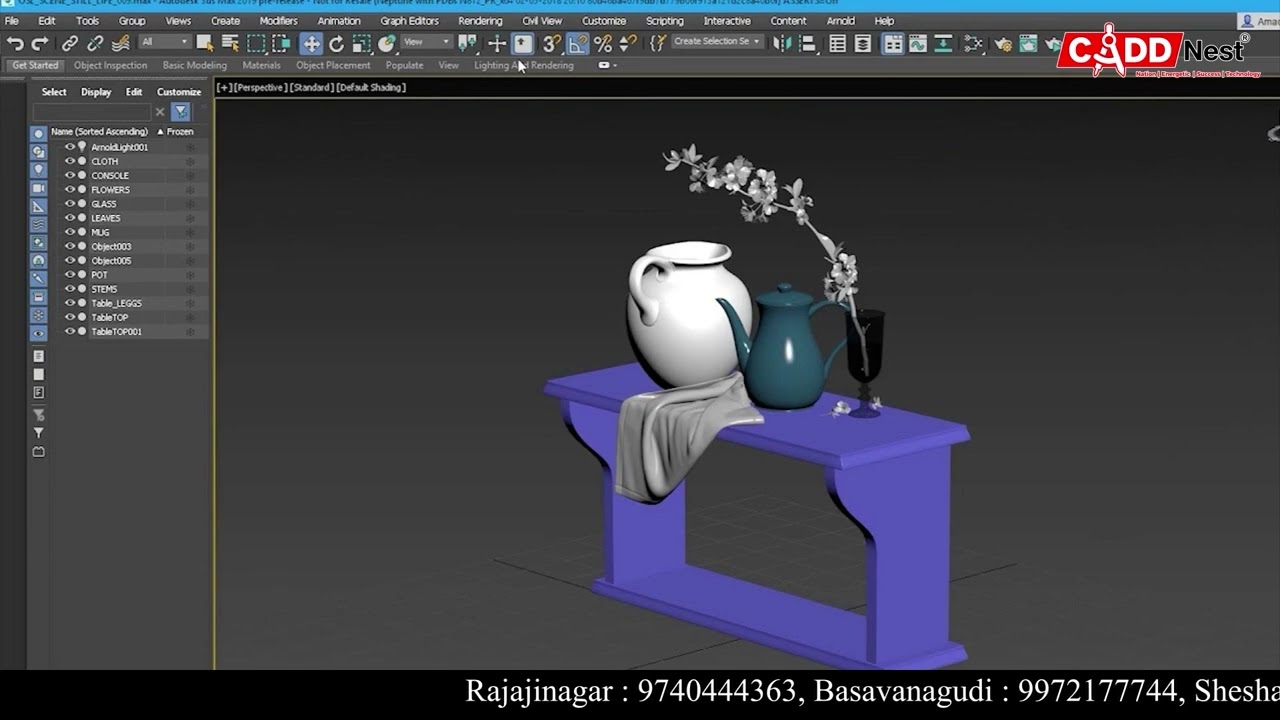Open the Modifiers menu
The width and height of the screenshot is (1280, 720).
click(x=278, y=21)
